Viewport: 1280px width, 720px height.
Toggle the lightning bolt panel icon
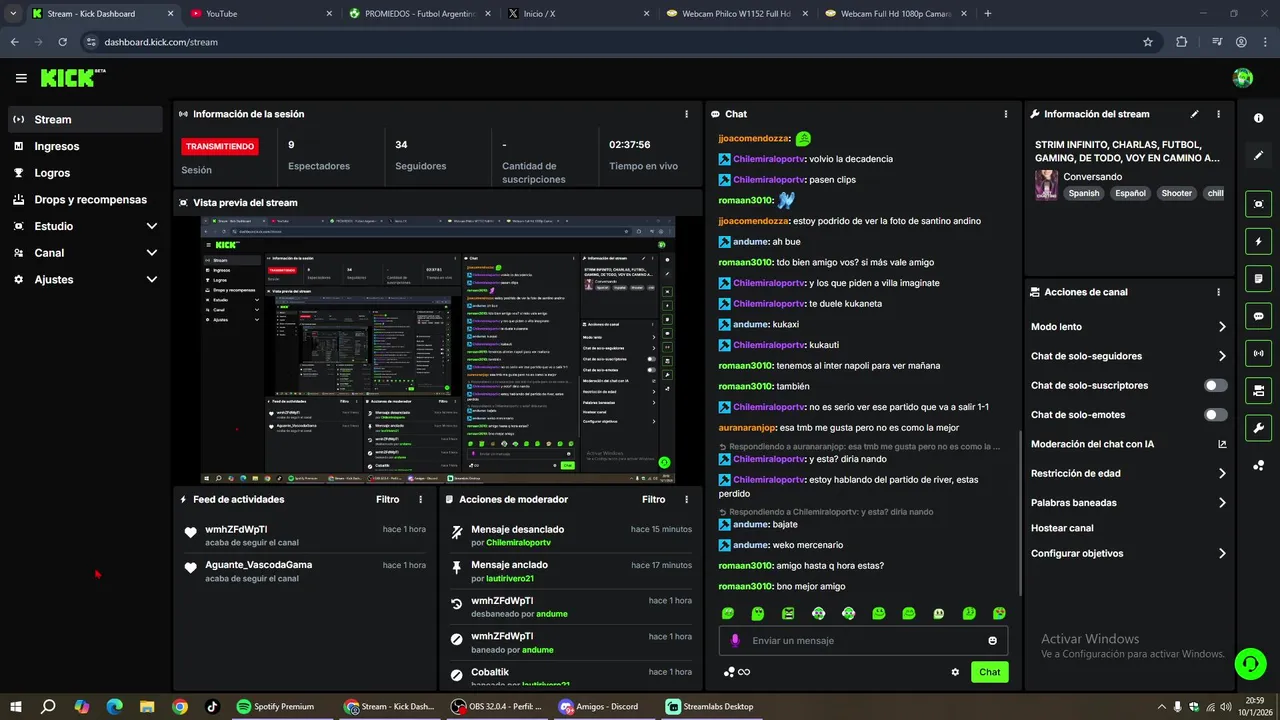tap(1258, 241)
